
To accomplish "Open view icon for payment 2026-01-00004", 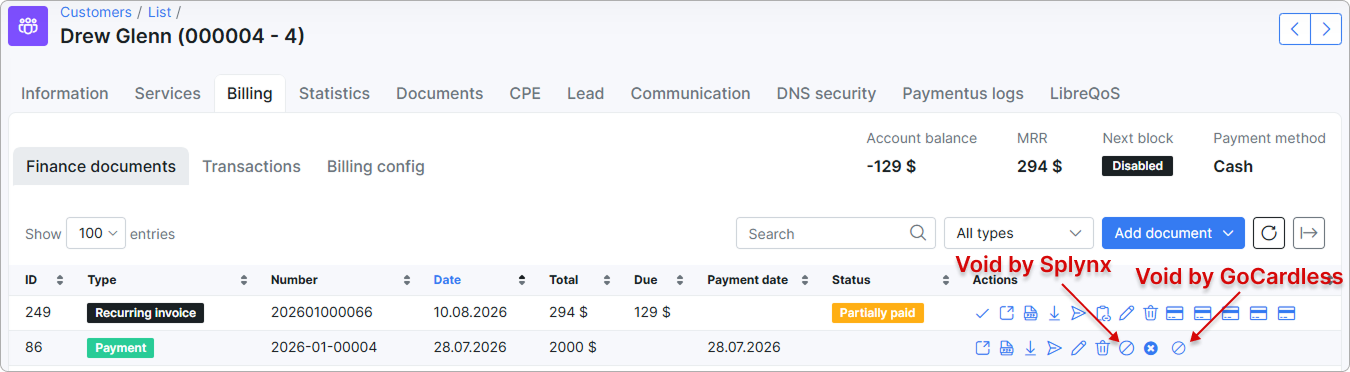I will click(982, 348).
